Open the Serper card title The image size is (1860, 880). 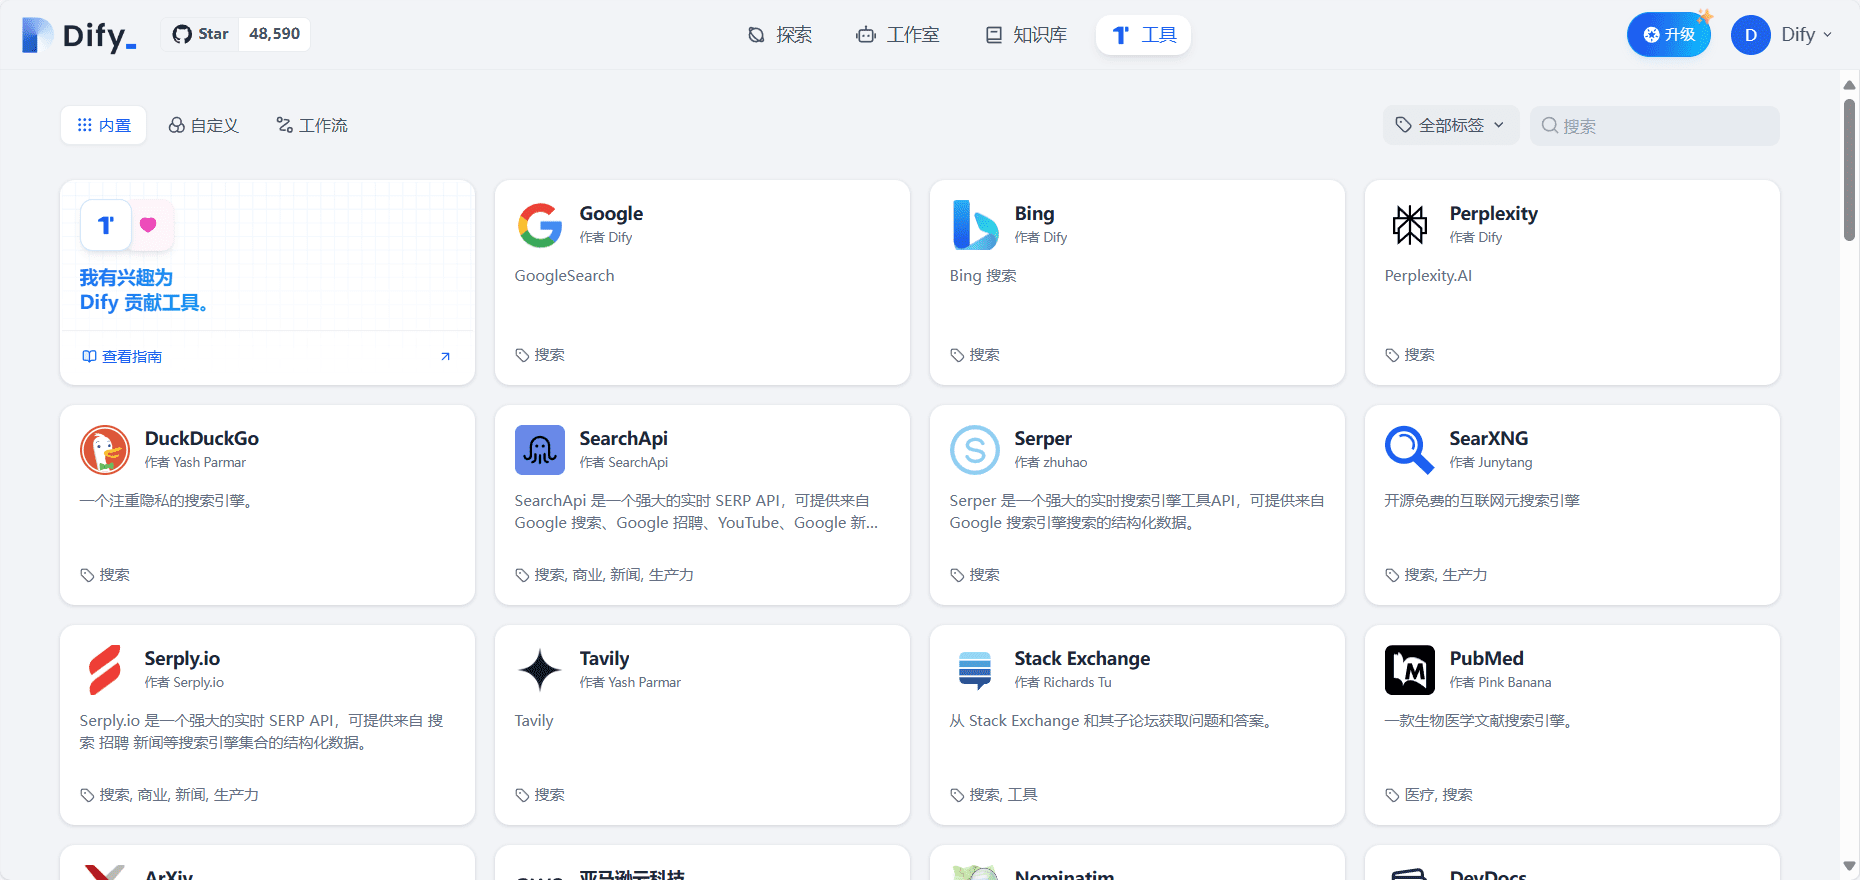click(1043, 438)
